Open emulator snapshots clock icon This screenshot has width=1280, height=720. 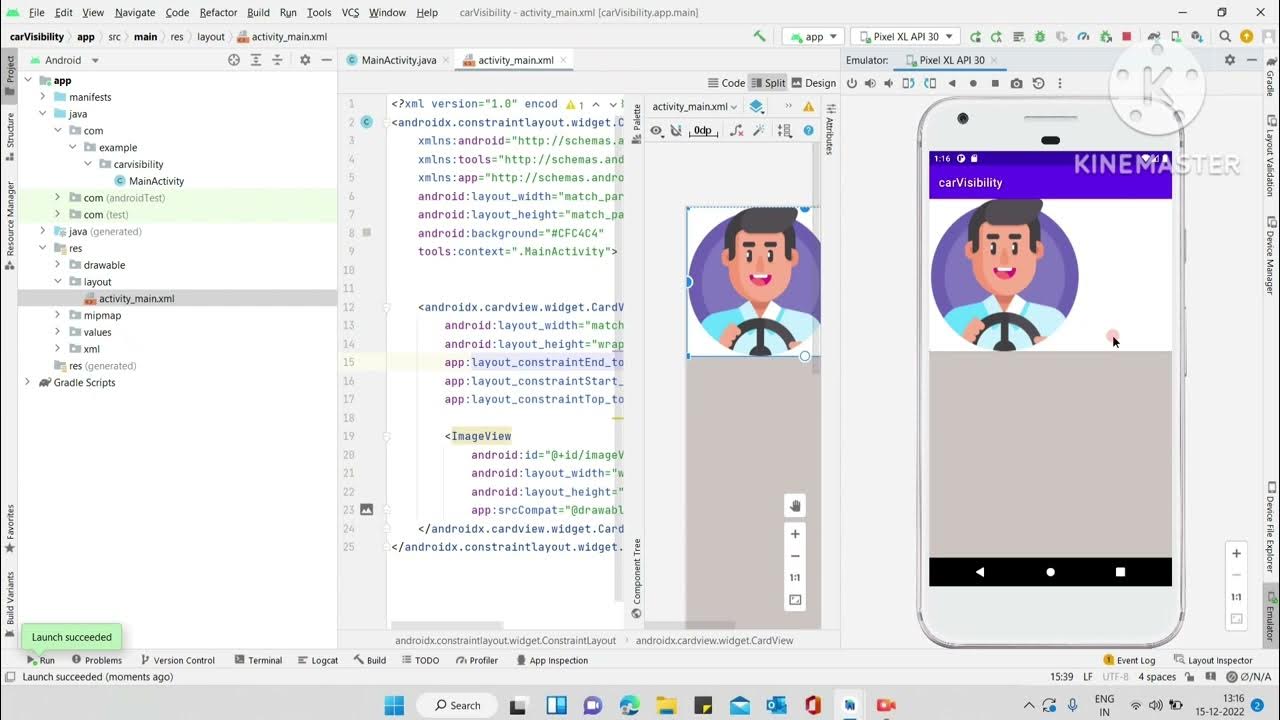click(1038, 84)
